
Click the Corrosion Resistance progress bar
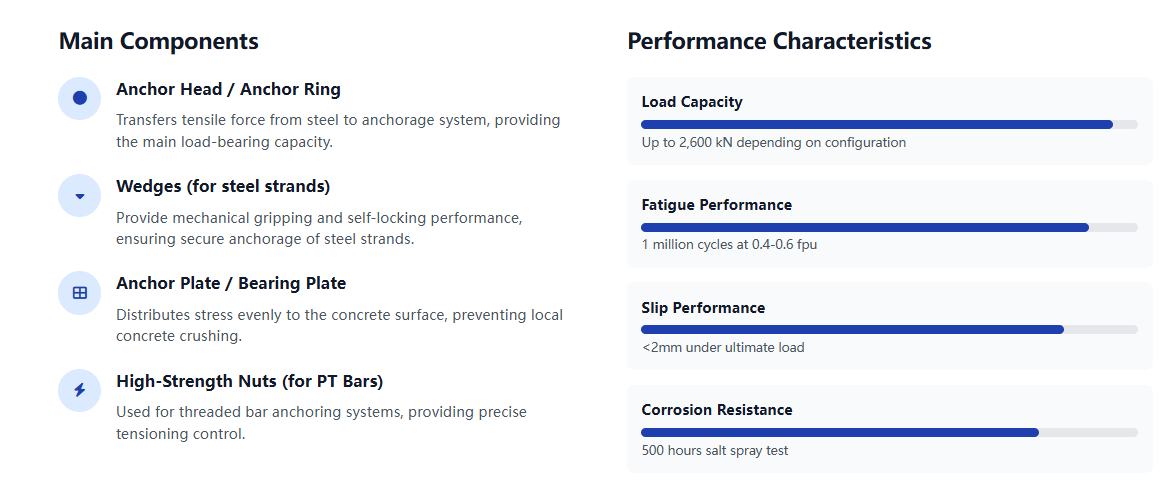889,433
